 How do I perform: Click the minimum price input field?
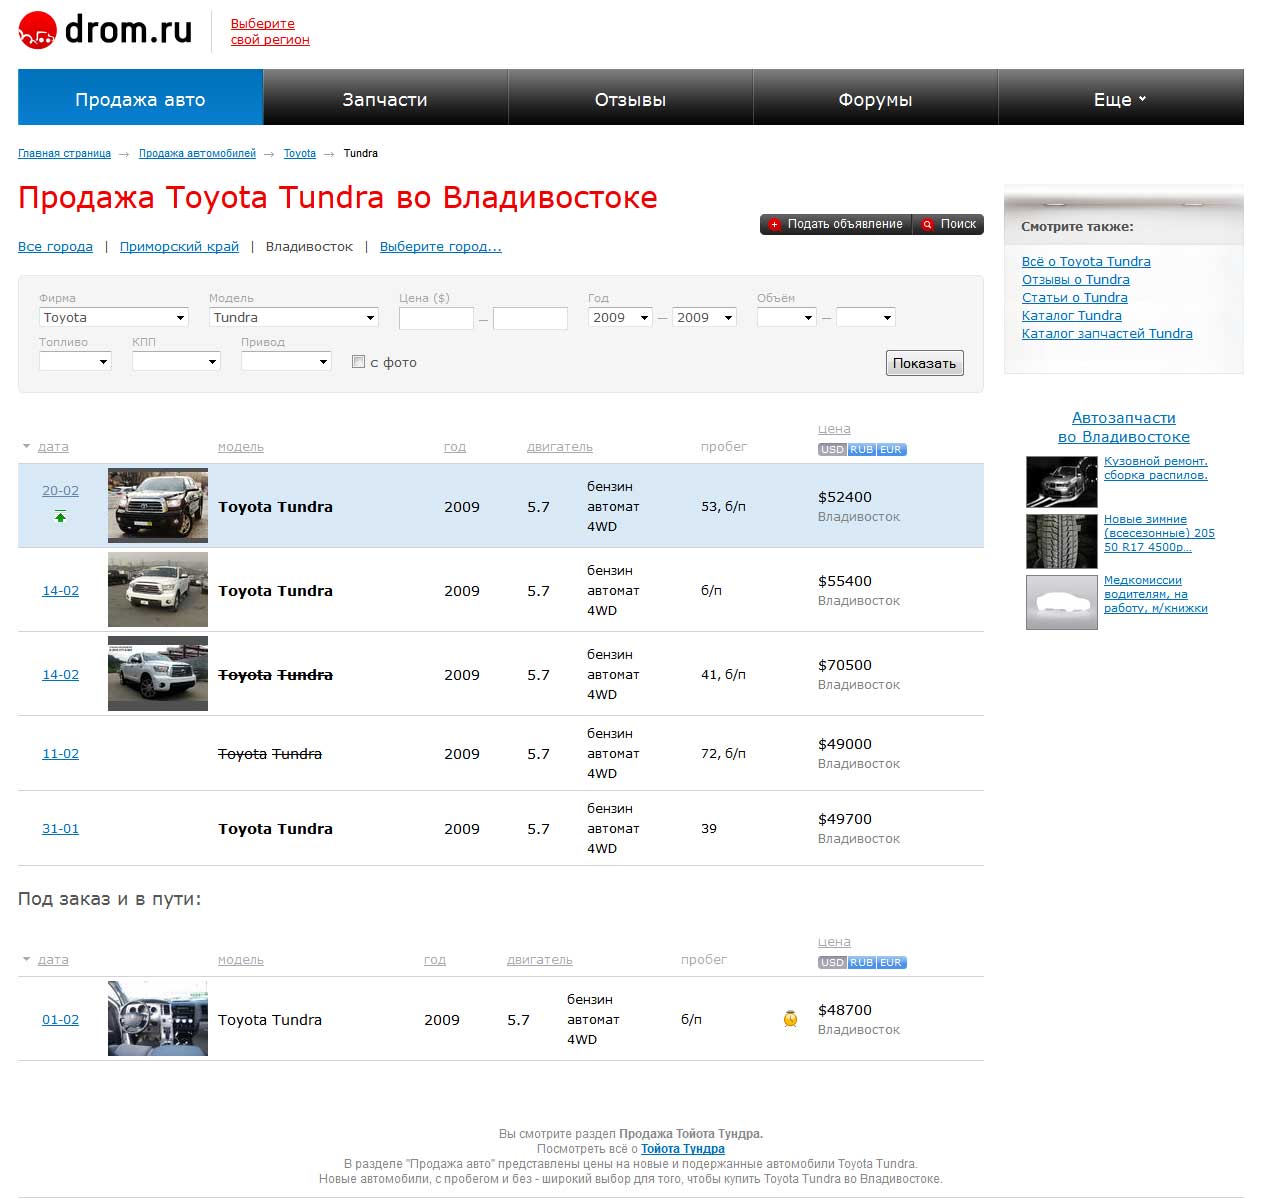coord(436,318)
